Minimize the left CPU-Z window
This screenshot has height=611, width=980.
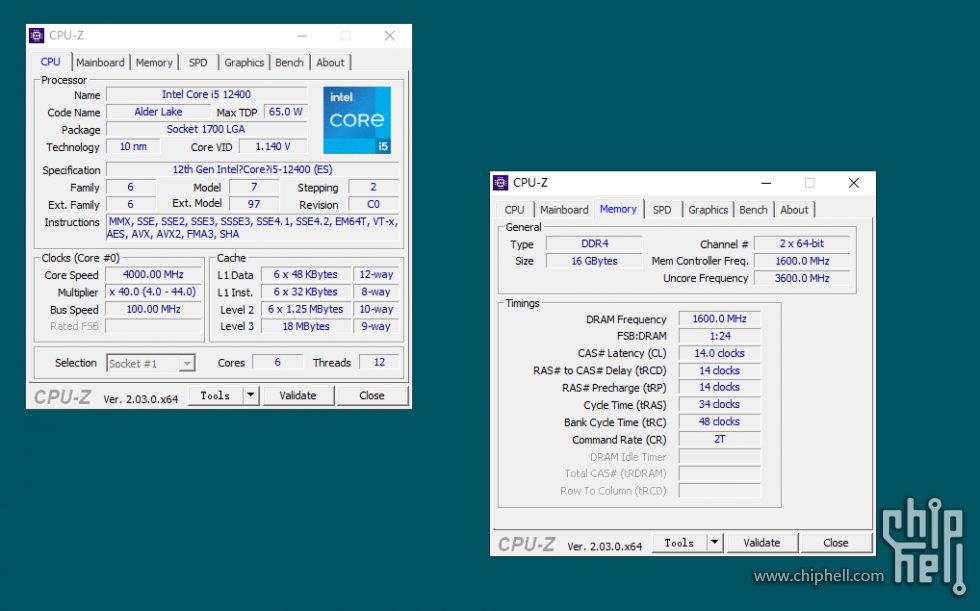302,36
